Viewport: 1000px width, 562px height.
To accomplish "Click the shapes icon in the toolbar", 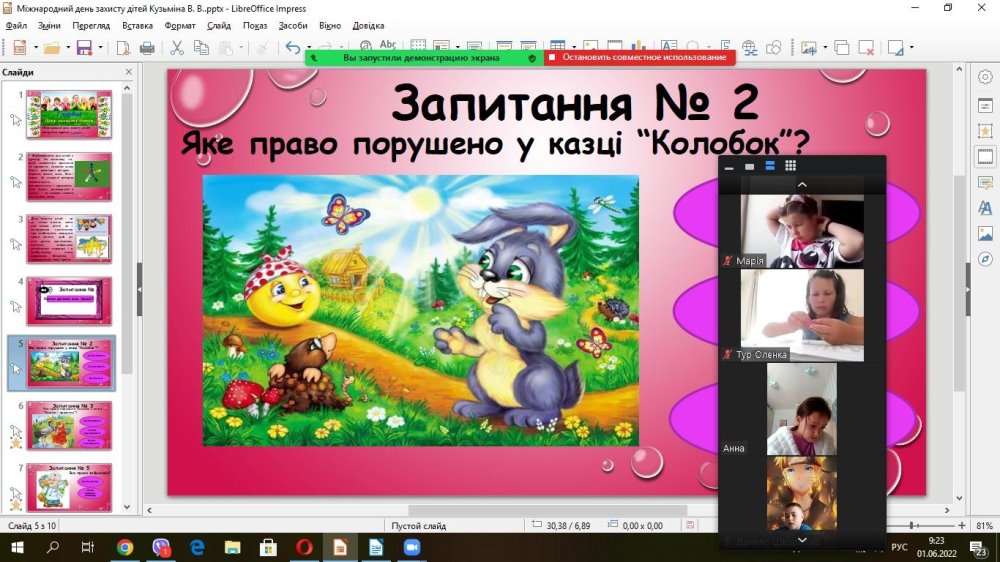I will tap(774, 48).
